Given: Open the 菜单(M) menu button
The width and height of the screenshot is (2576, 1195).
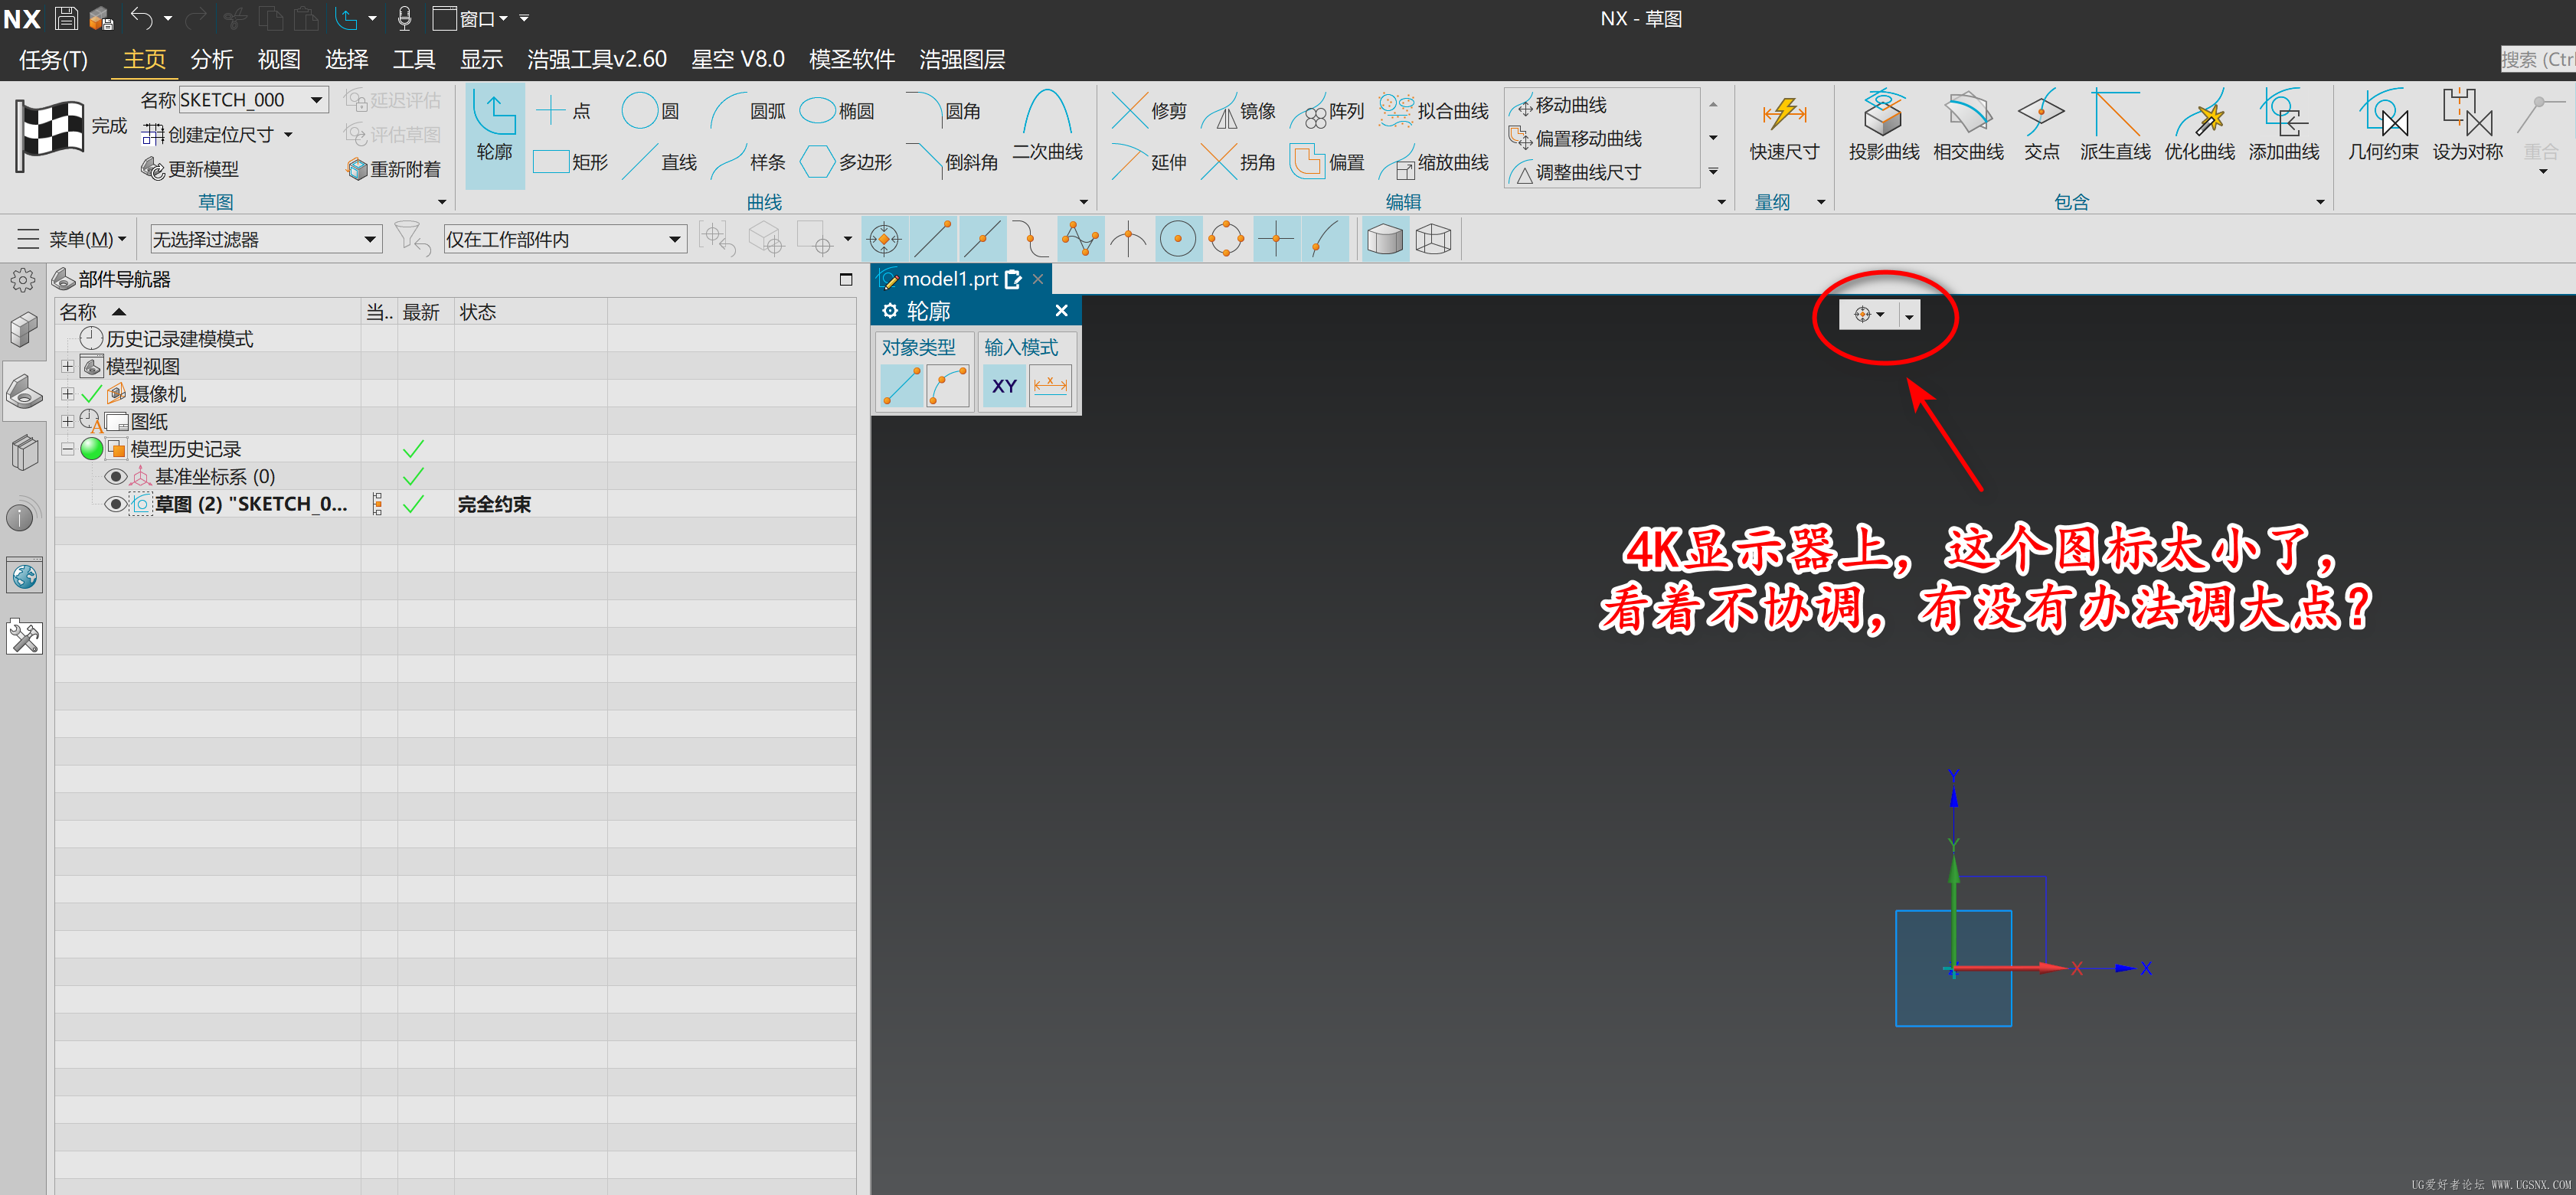Looking at the screenshot, I should pyautogui.click(x=72, y=240).
